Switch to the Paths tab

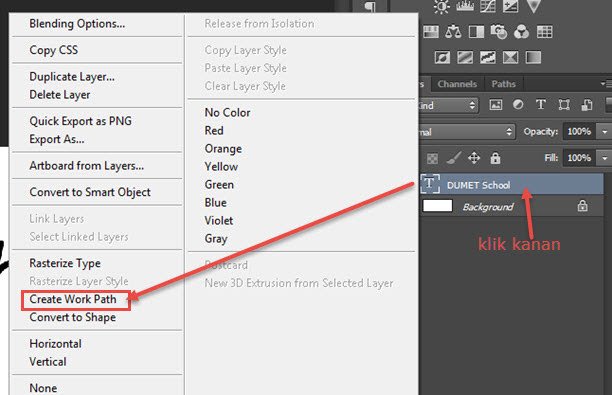pyautogui.click(x=503, y=84)
